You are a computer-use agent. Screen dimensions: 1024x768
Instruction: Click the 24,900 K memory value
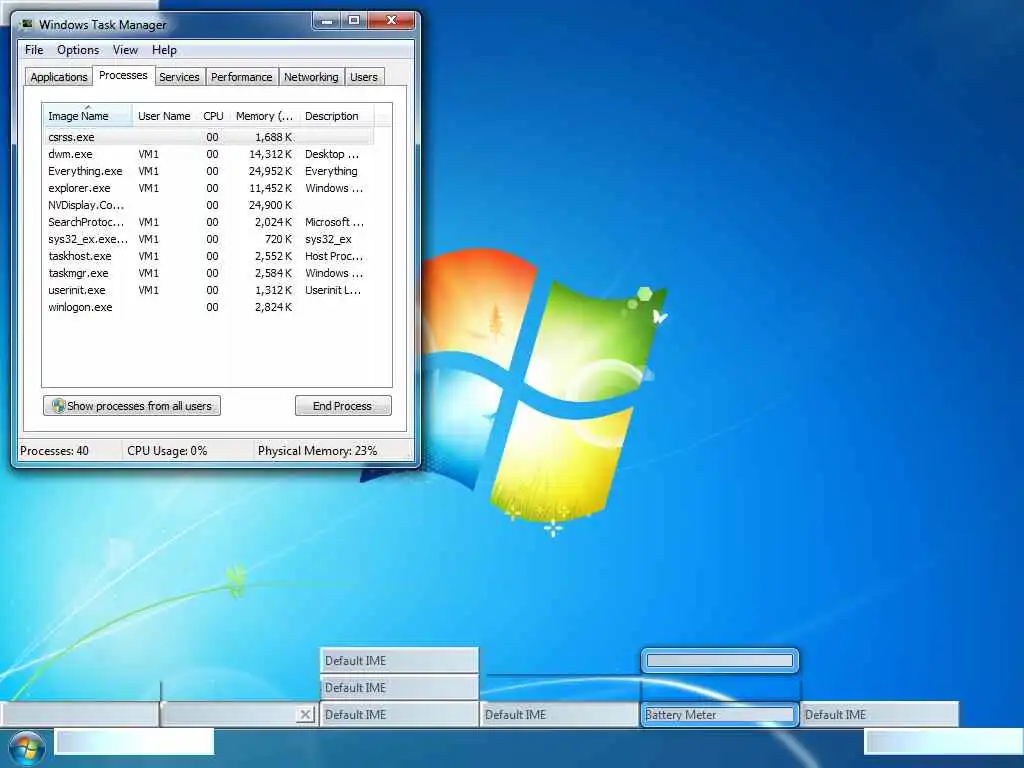pos(270,205)
